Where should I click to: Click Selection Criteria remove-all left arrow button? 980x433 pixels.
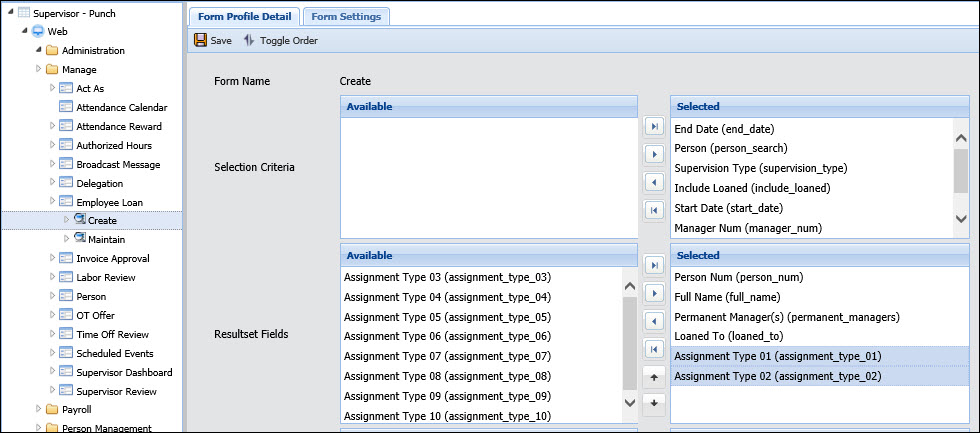pos(654,211)
